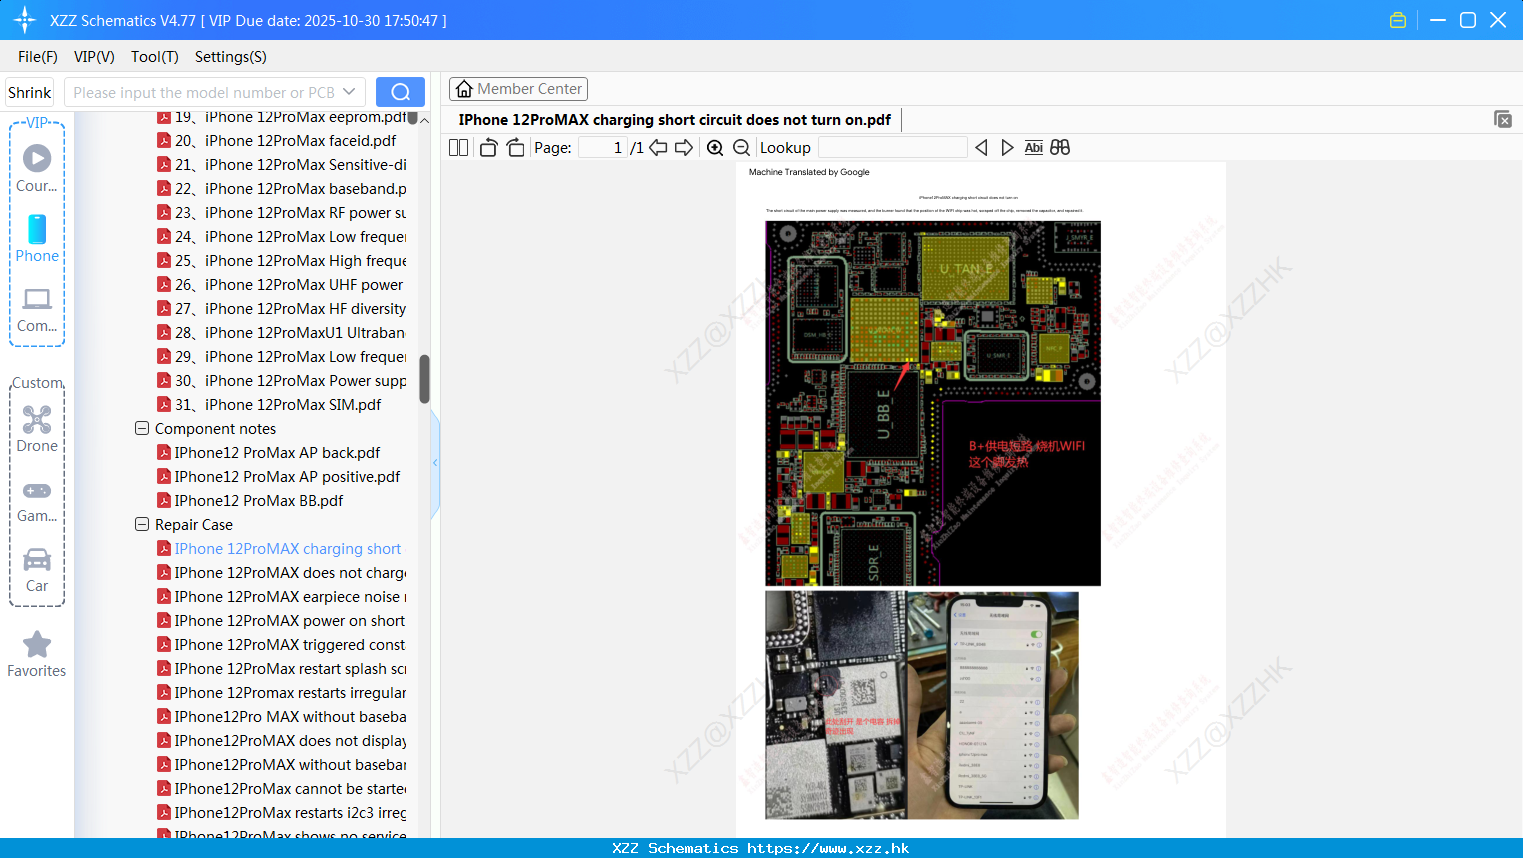Open the VIP(V) menu
Viewport: 1523px width, 858px height.
(x=94, y=57)
